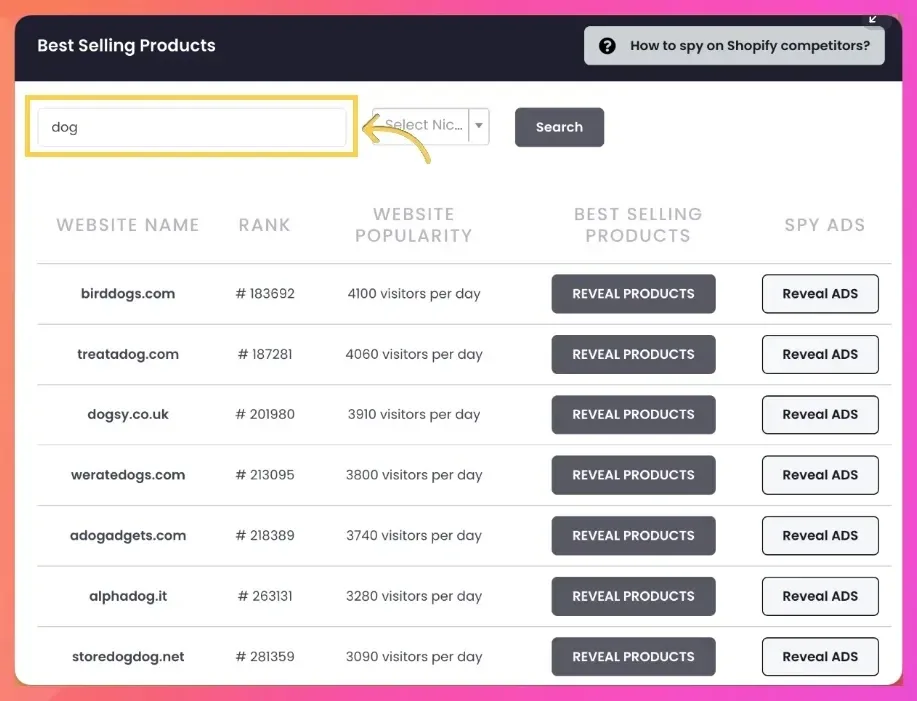Click '3800 visitors per day' cell
The height and width of the screenshot is (701, 917).
(x=414, y=475)
